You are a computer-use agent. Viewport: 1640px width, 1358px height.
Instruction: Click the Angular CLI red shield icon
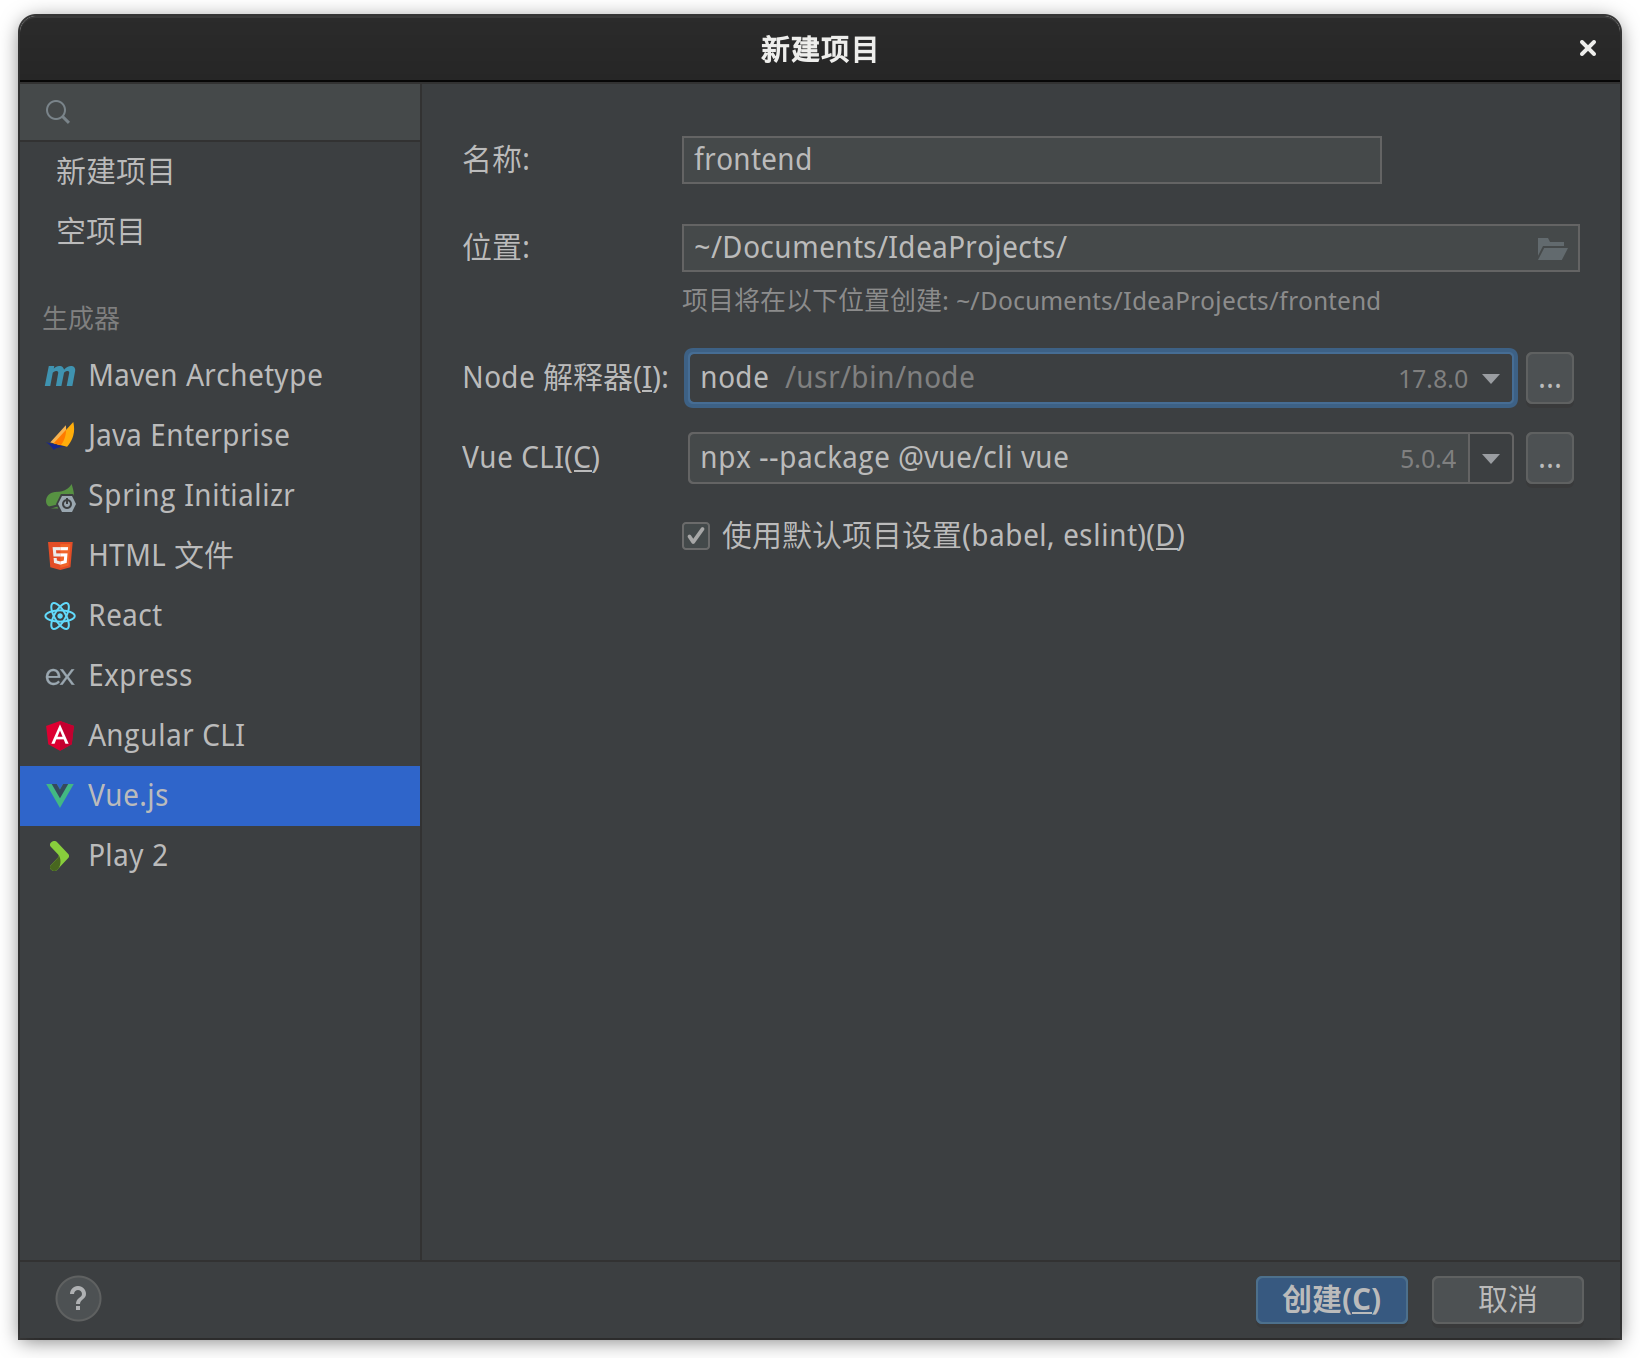point(60,736)
